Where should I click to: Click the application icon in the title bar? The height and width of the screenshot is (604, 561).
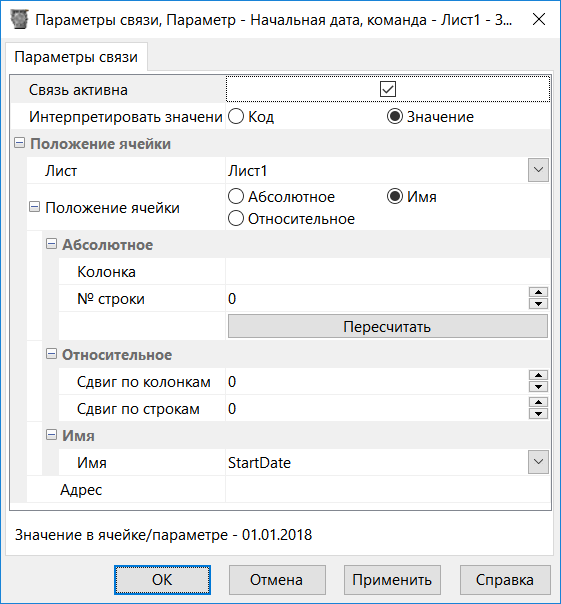pos(19,19)
